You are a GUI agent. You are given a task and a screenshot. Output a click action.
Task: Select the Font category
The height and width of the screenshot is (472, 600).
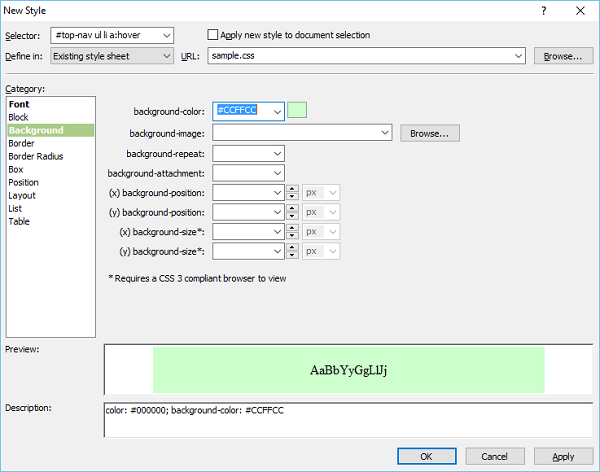point(19,104)
